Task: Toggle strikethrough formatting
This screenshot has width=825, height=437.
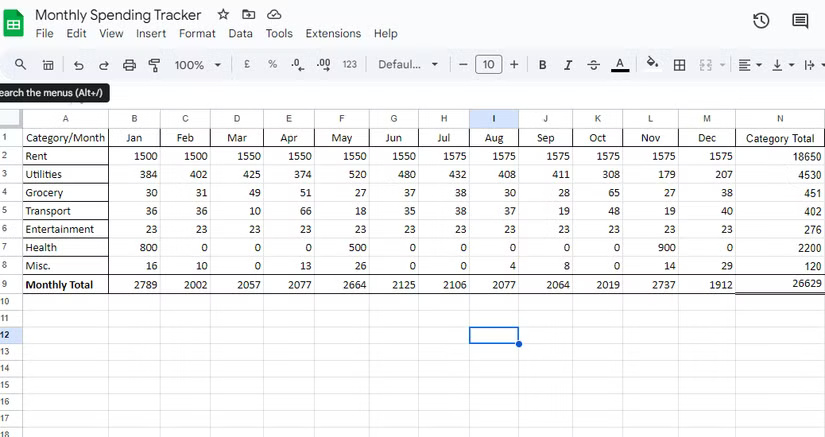Action: [x=594, y=65]
